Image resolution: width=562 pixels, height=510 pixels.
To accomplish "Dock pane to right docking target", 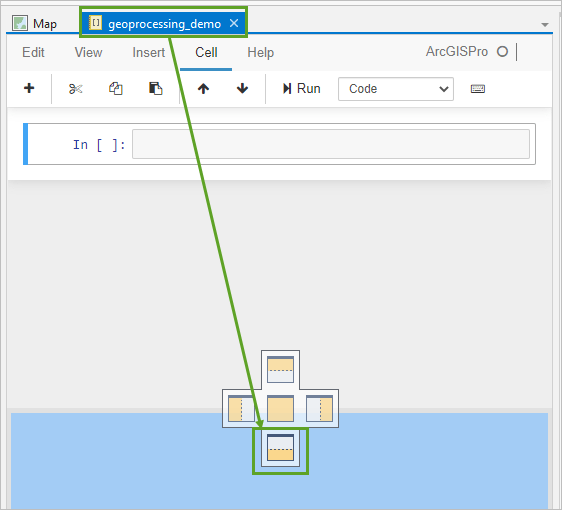I will pyautogui.click(x=319, y=408).
